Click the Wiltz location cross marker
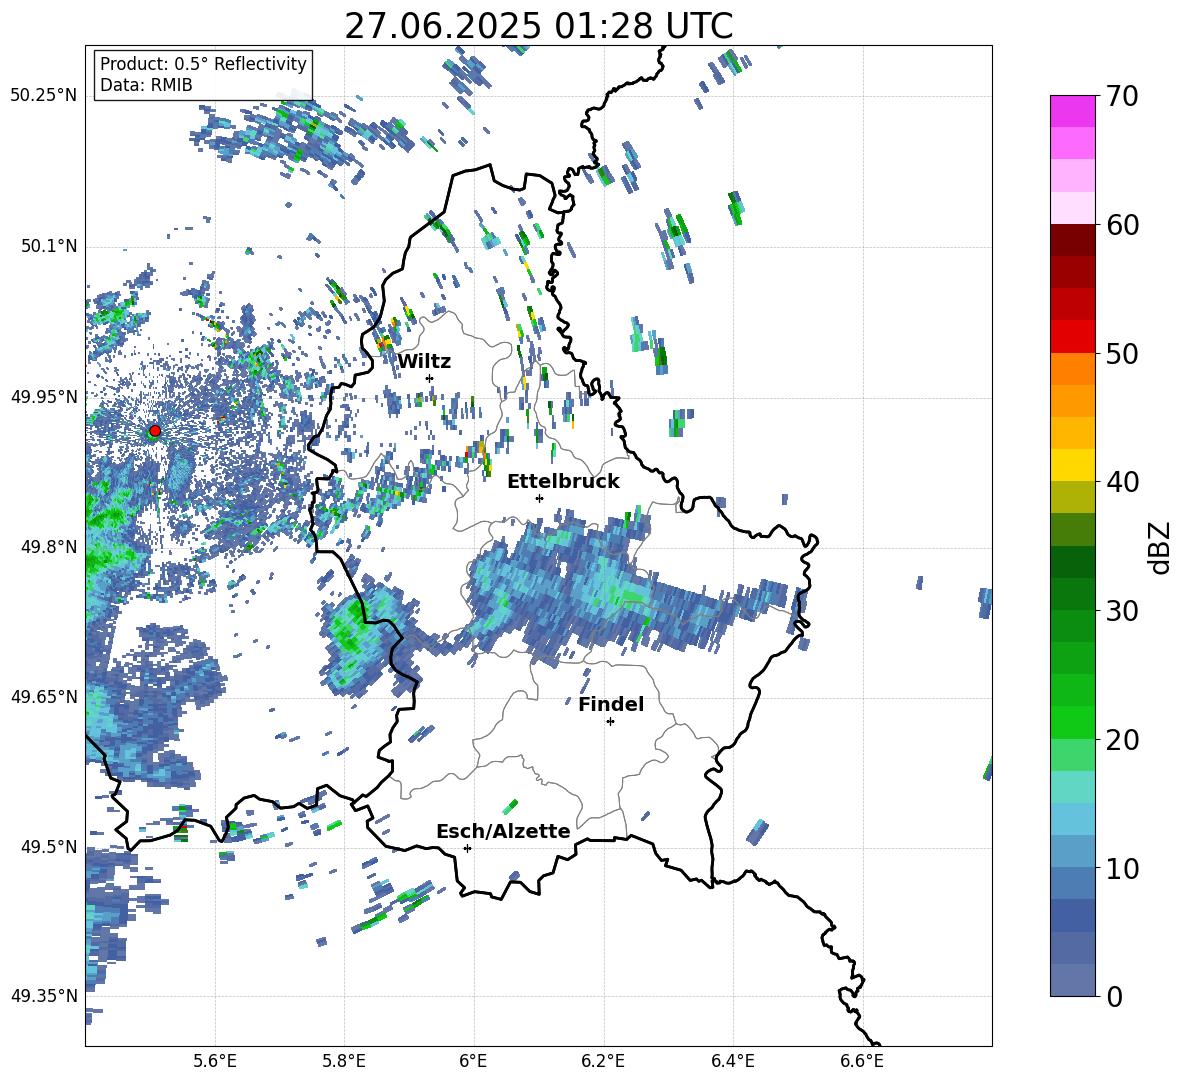 pyautogui.click(x=430, y=378)
